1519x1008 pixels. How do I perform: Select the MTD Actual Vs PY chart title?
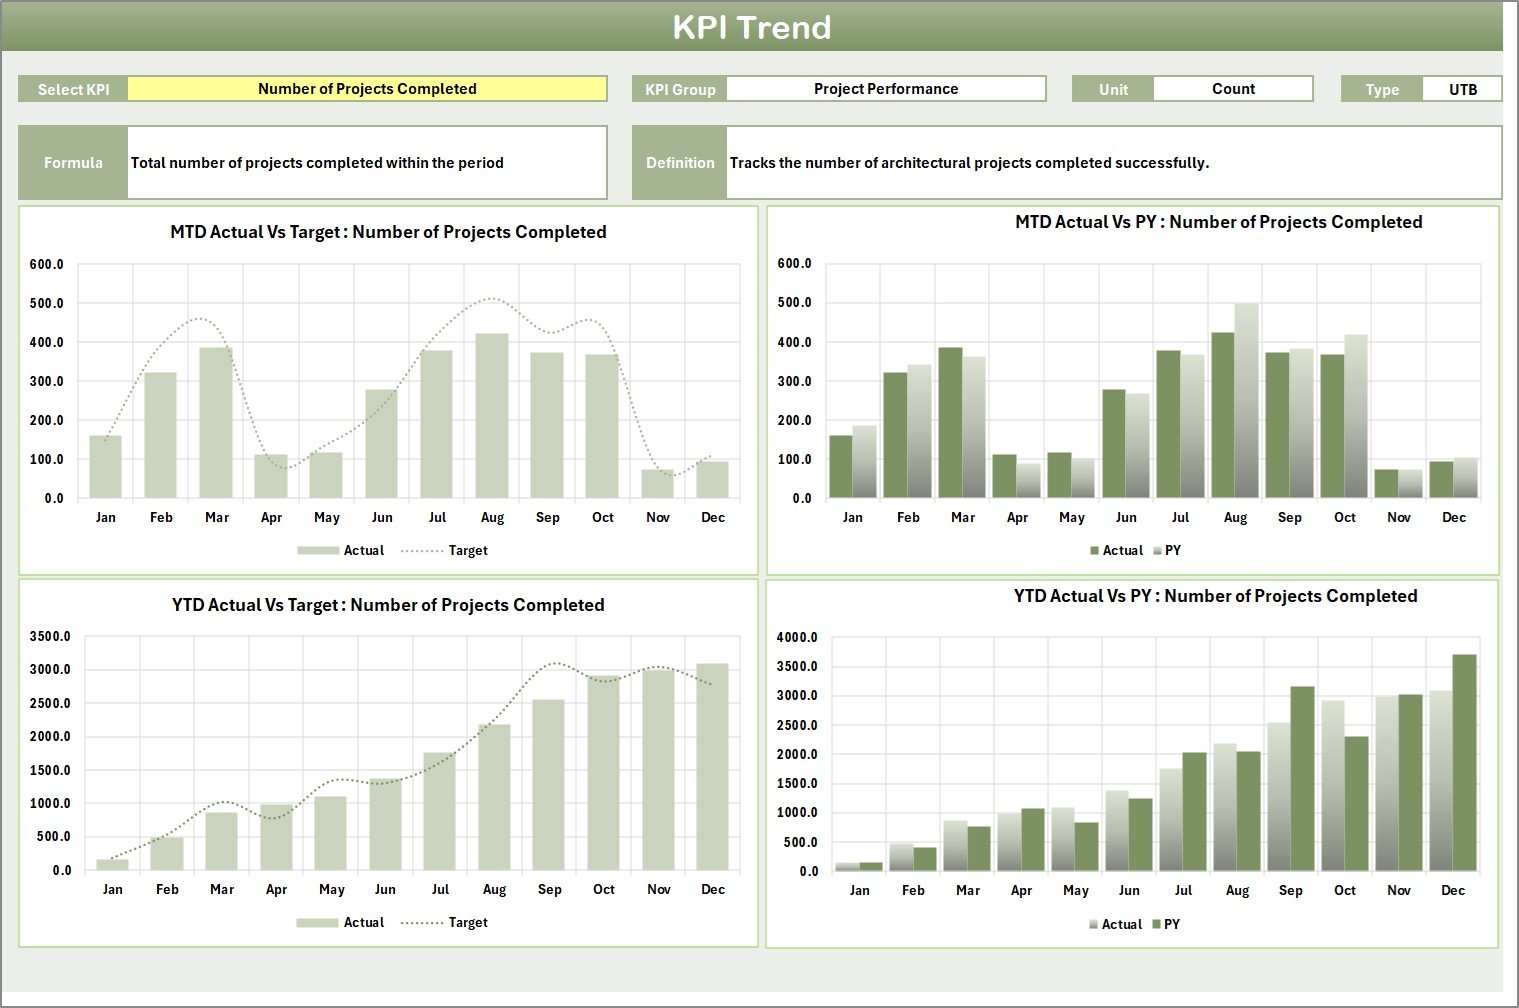[1218, 222]
